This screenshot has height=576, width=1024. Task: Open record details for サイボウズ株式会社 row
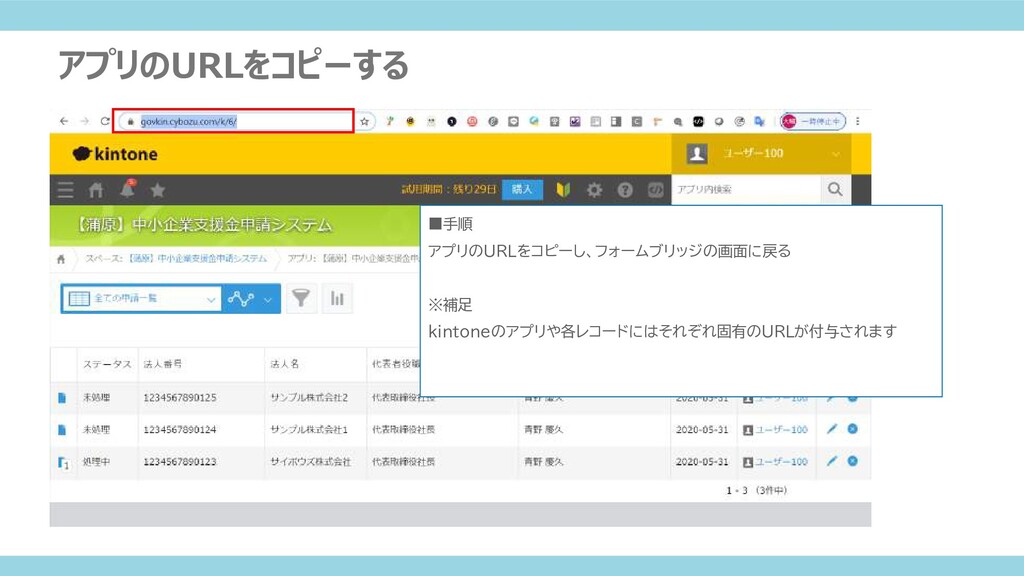pyautogui.click(x=63, y=462)
